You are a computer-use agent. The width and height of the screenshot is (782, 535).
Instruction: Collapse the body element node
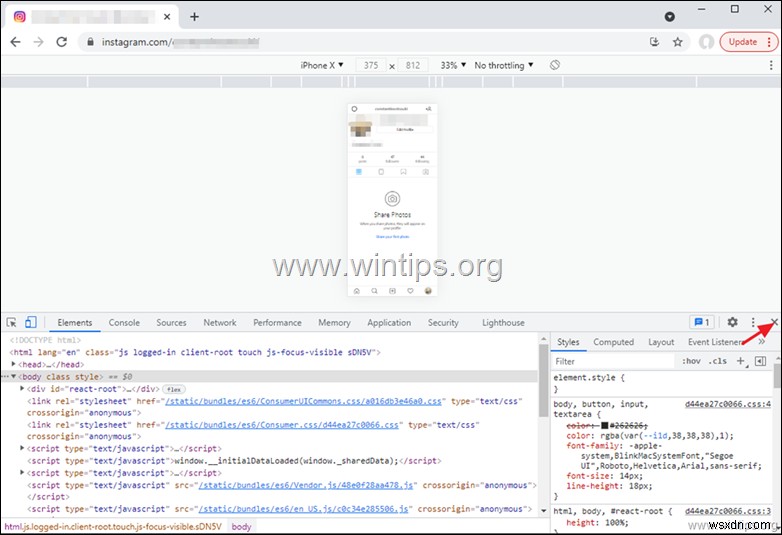point(13,376)
